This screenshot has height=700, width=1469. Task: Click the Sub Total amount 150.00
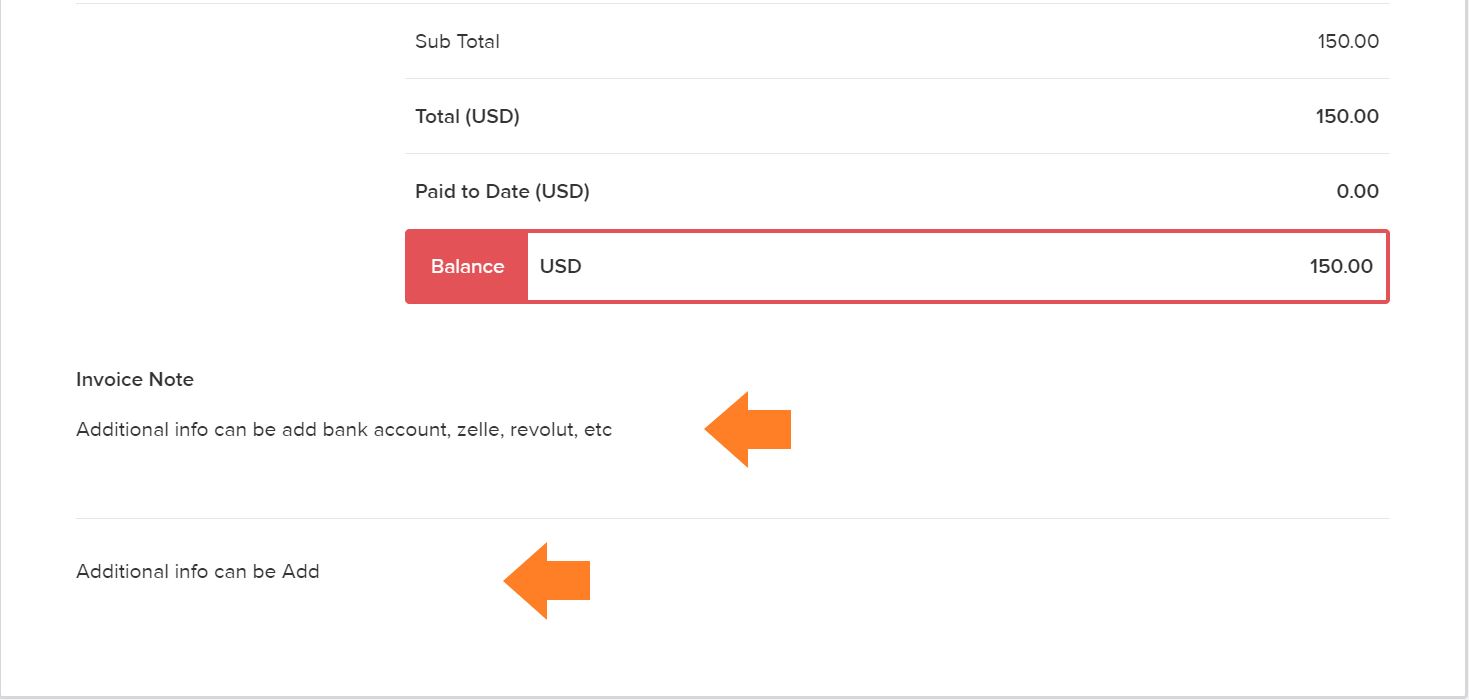coord(1348,42)
